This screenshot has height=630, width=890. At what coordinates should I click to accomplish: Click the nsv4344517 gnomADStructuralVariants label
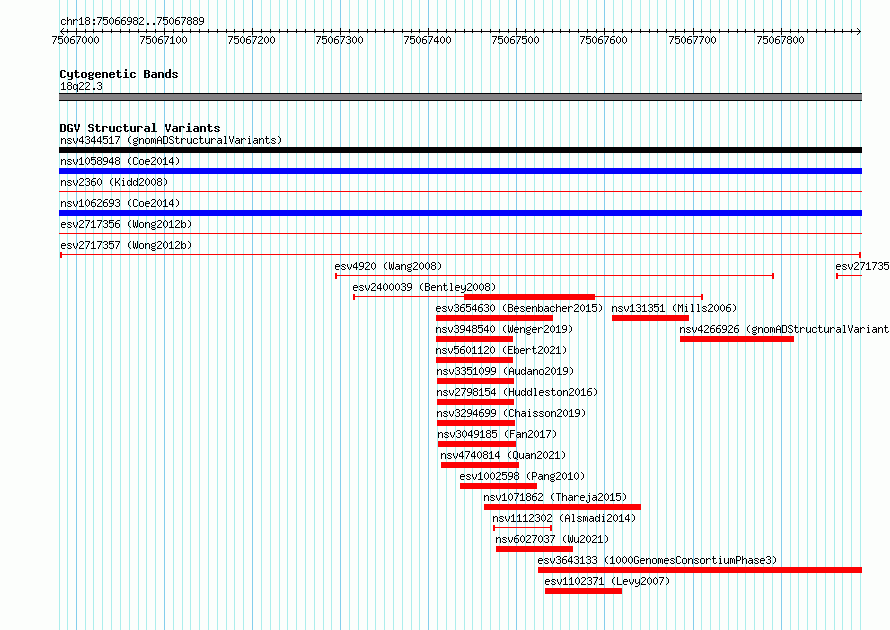point(171,140)
